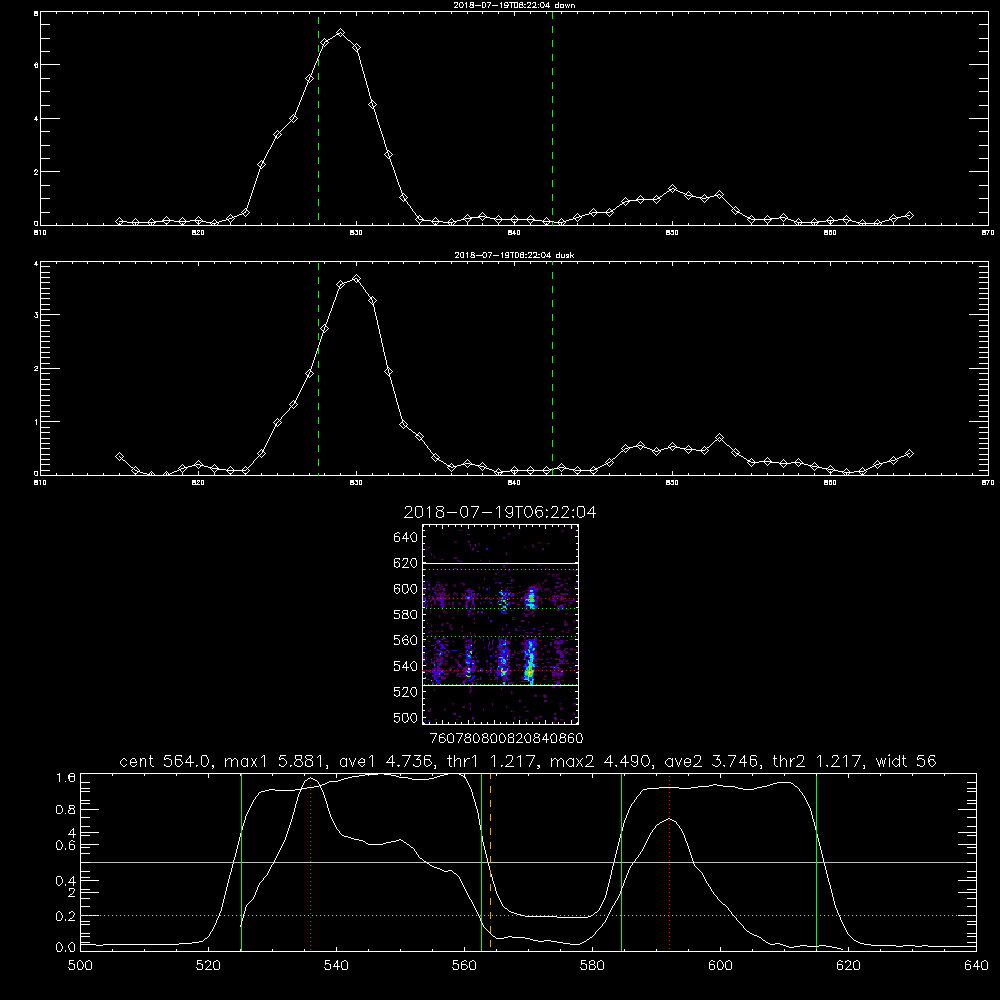Click the '580' y-axis label of the spectrogram image
This screenshot has width=1000, height=1000.
(406, 615)
